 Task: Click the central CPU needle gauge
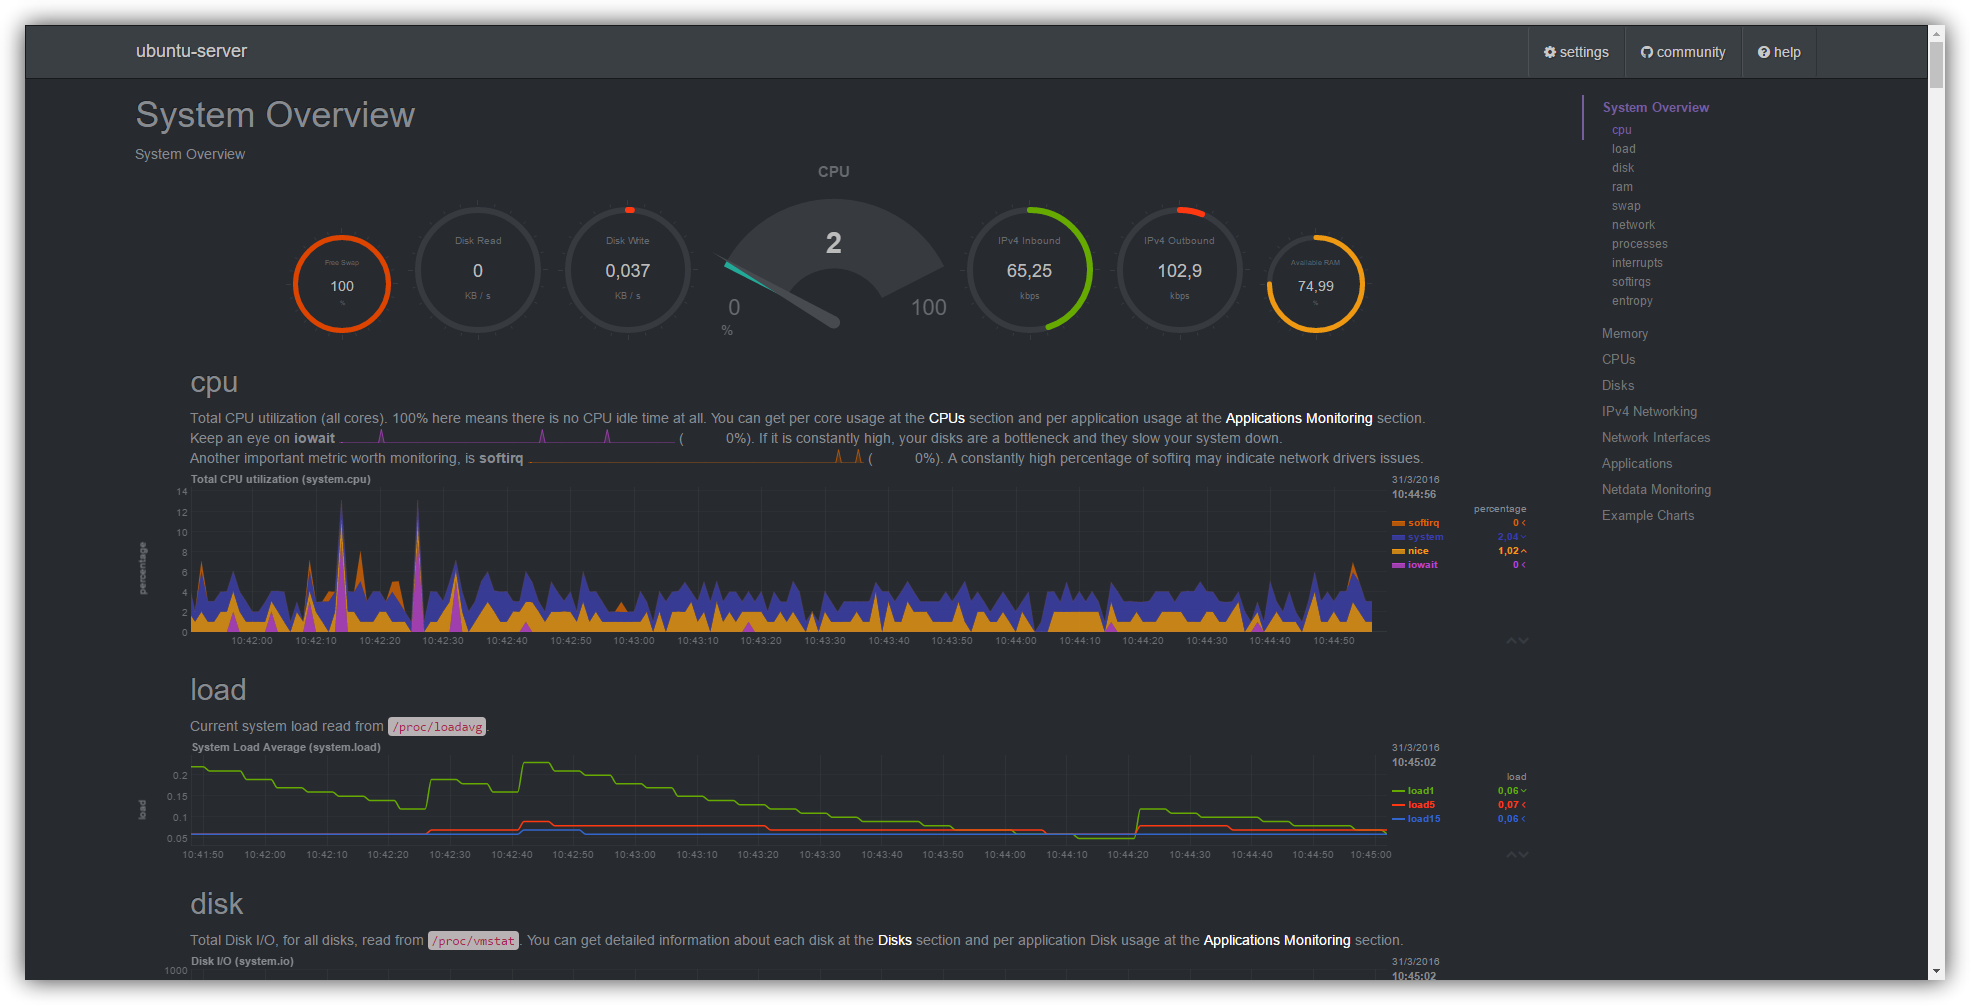[x=833, y=264]
